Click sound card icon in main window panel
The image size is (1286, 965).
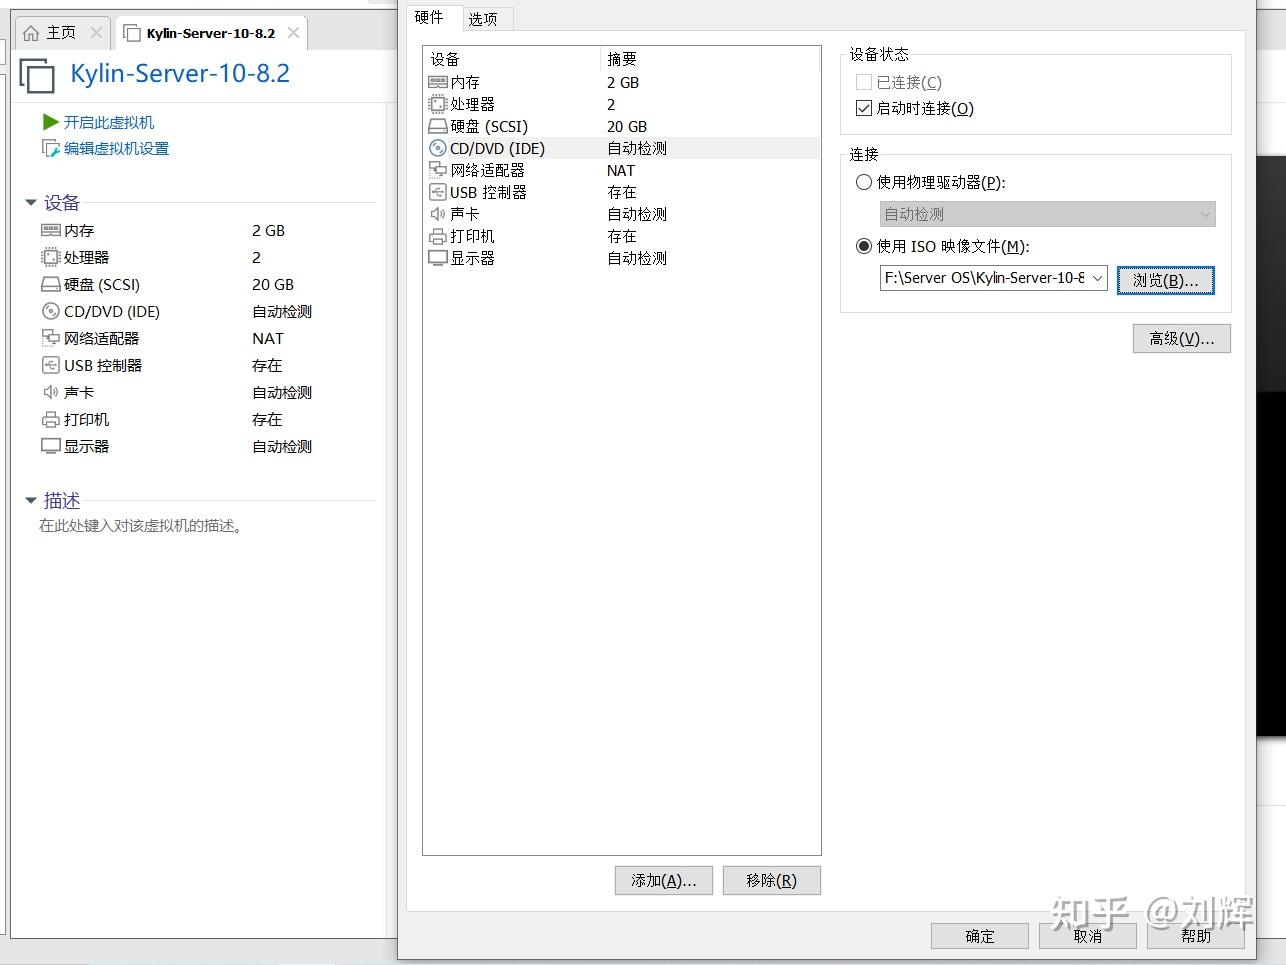pos(51,392)
